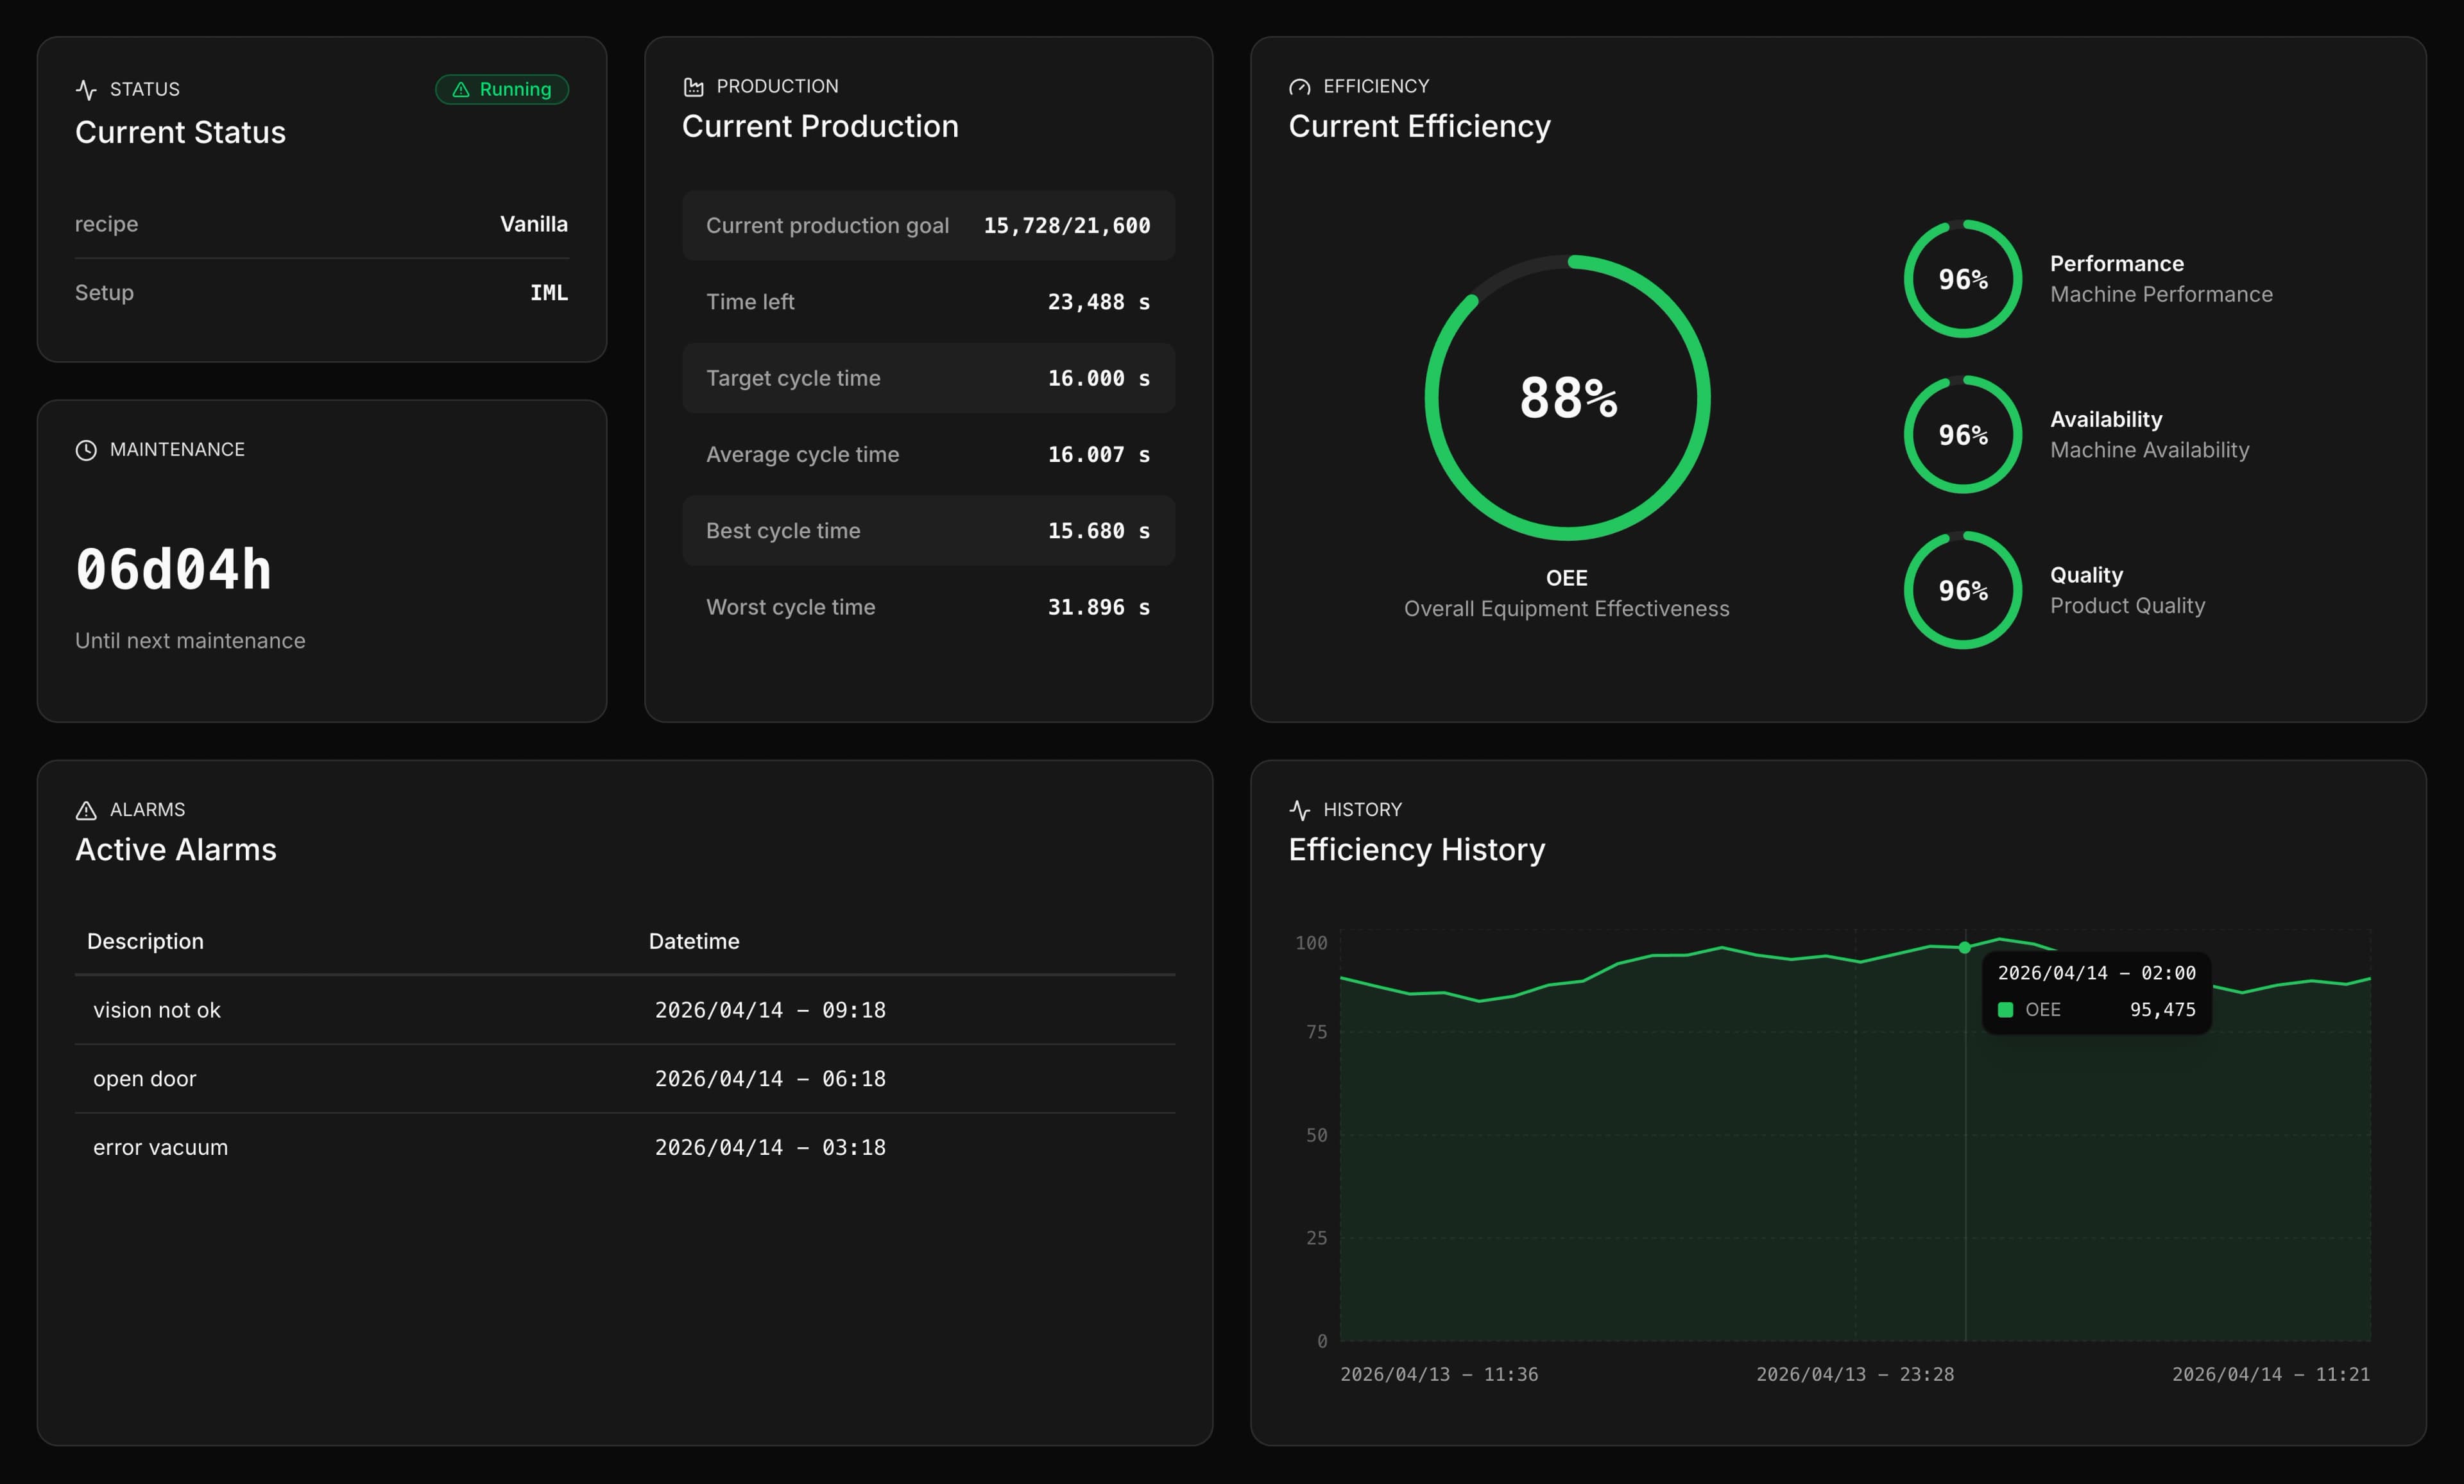This screenshot has width=2464, height=1484.
Task: Click the Availability 96% ring gauge
Action: tap(1962, 435)
